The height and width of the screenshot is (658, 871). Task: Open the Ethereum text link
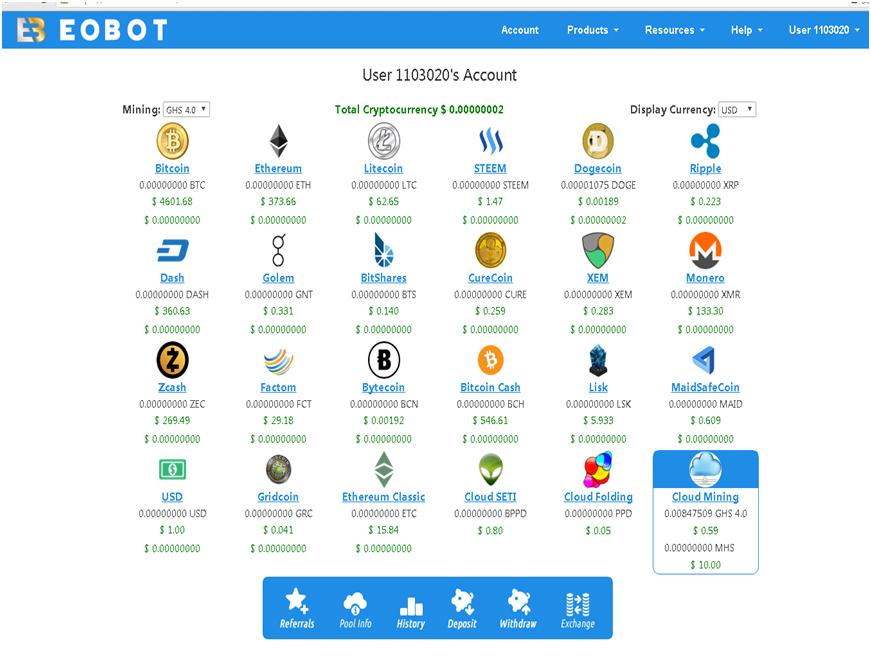click(x=278, y=168)
